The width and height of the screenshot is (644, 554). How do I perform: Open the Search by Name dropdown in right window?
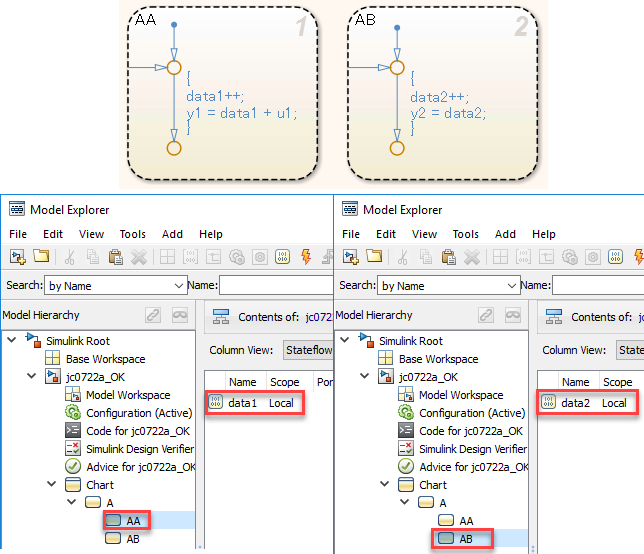[x=449, y=285]
